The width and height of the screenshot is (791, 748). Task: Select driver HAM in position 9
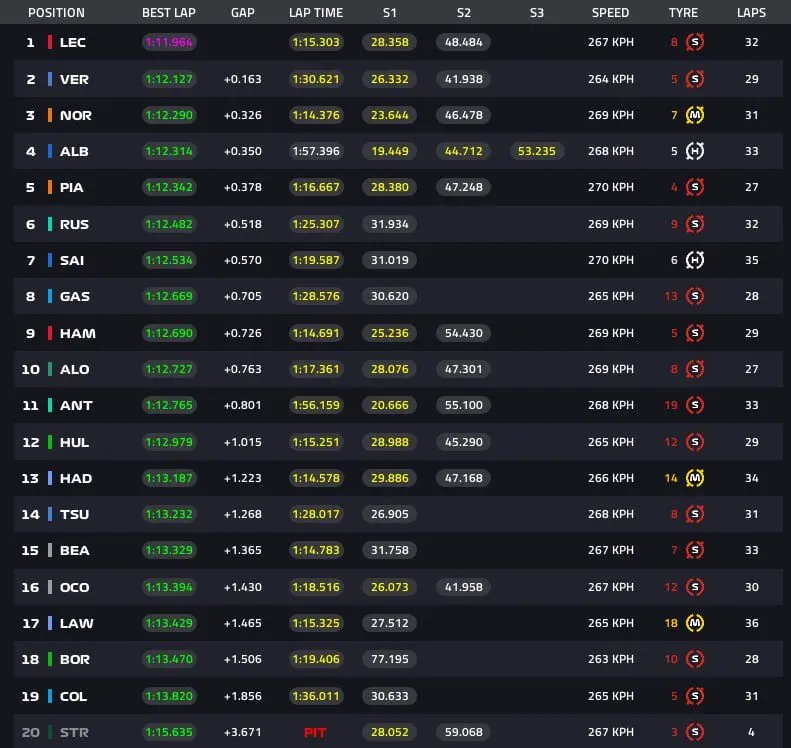point(78,333)
